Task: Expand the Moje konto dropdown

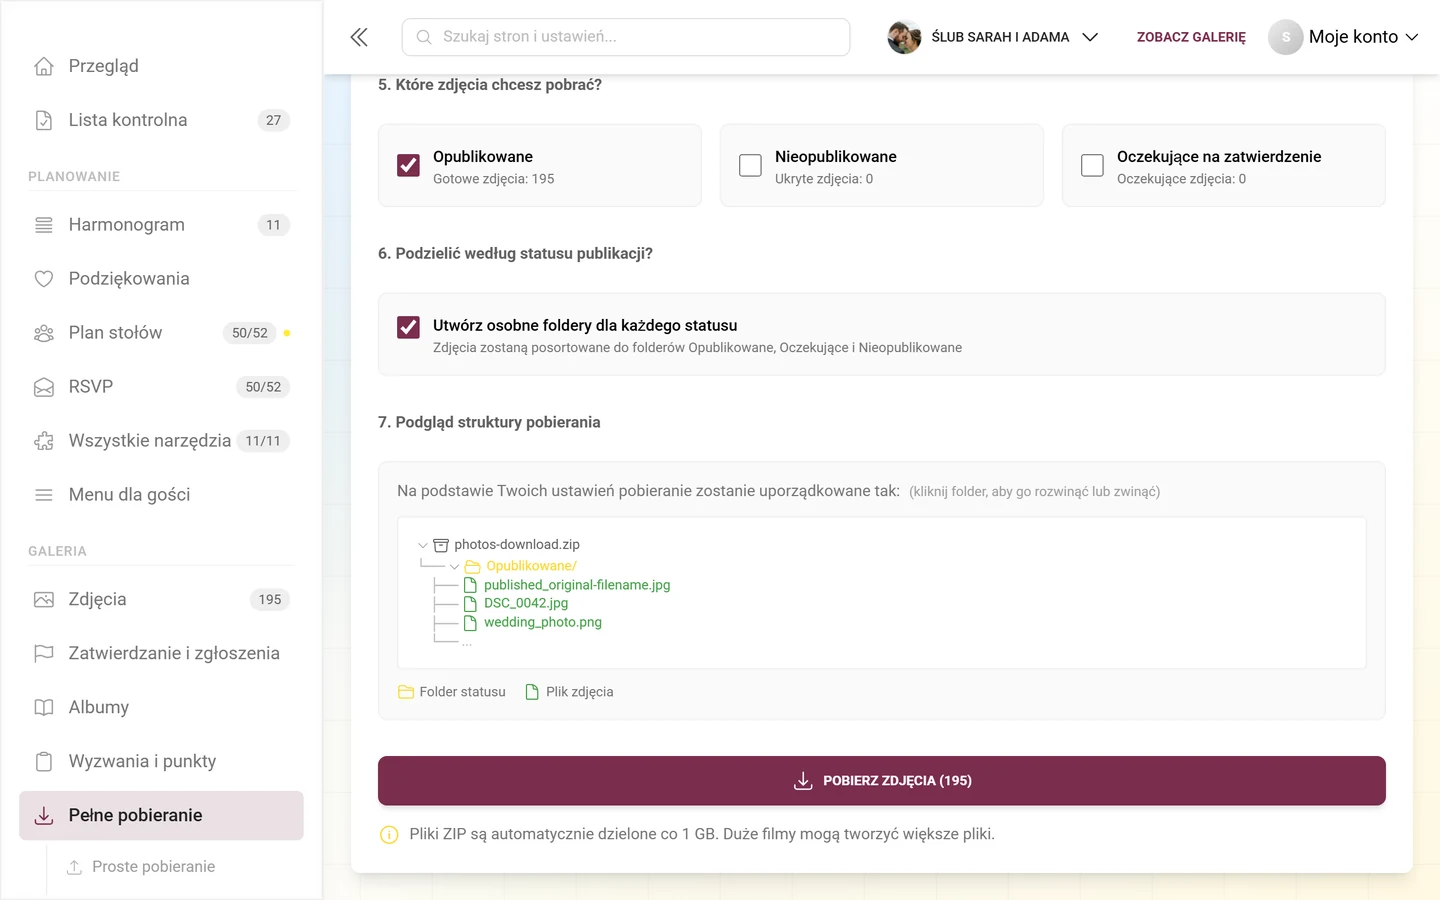Action: (x=1344, y=37)
